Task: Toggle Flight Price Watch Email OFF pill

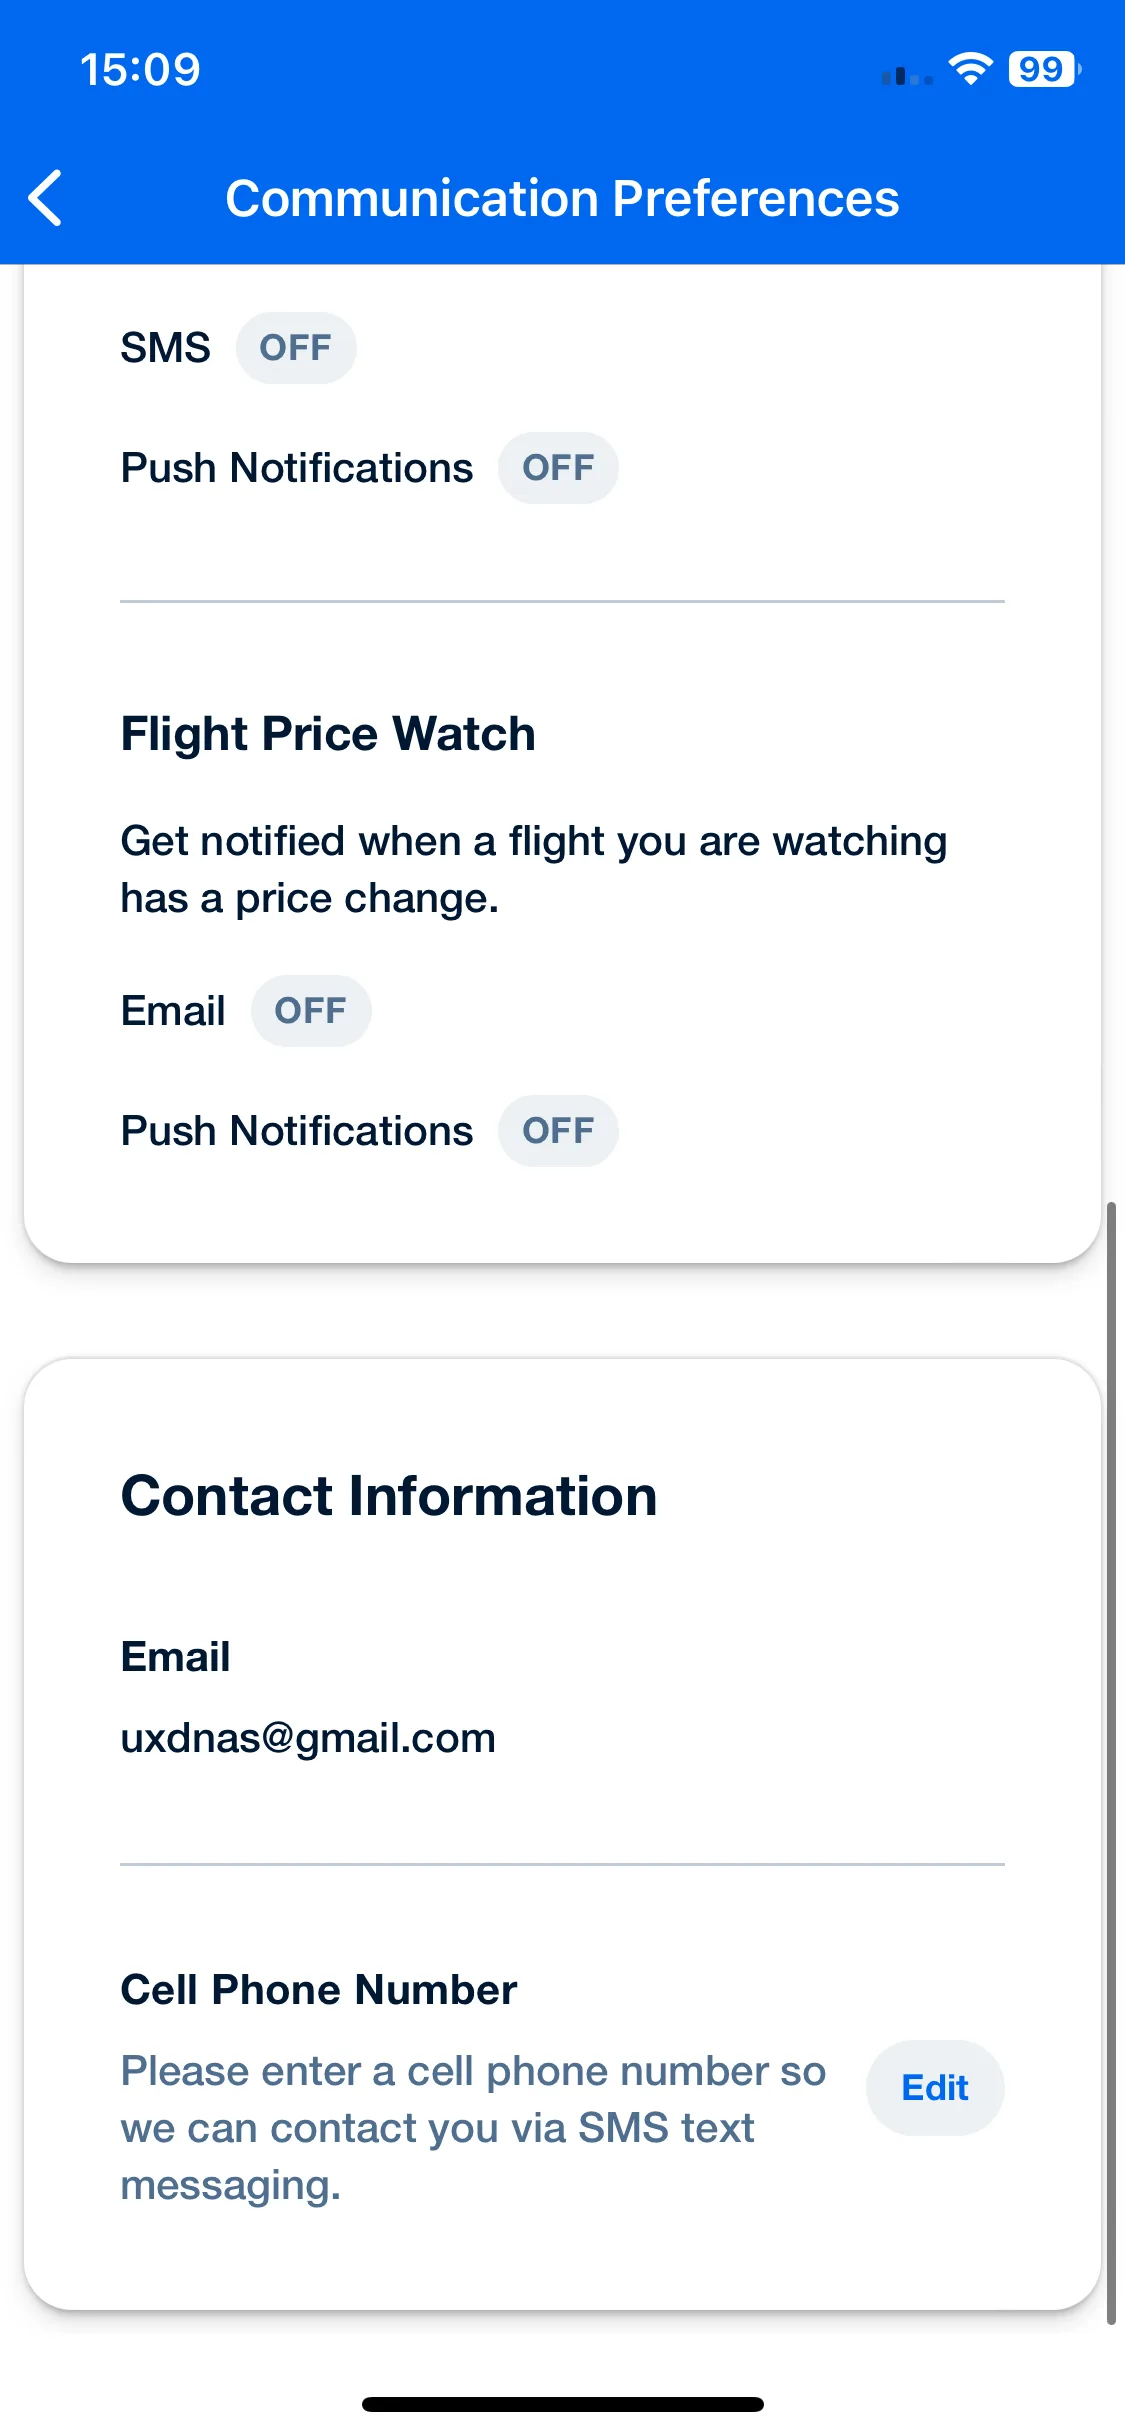Action: click(x=311, y=1011)
